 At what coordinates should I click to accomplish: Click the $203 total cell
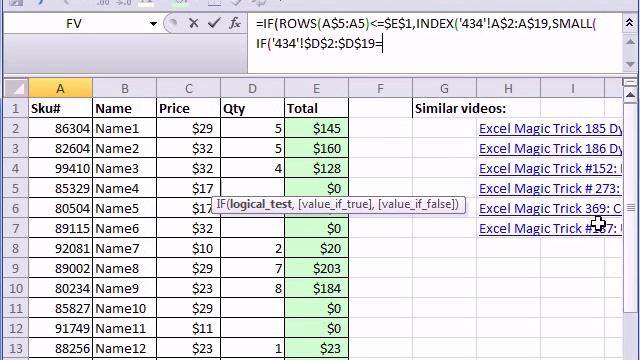[x=316, y=269]
